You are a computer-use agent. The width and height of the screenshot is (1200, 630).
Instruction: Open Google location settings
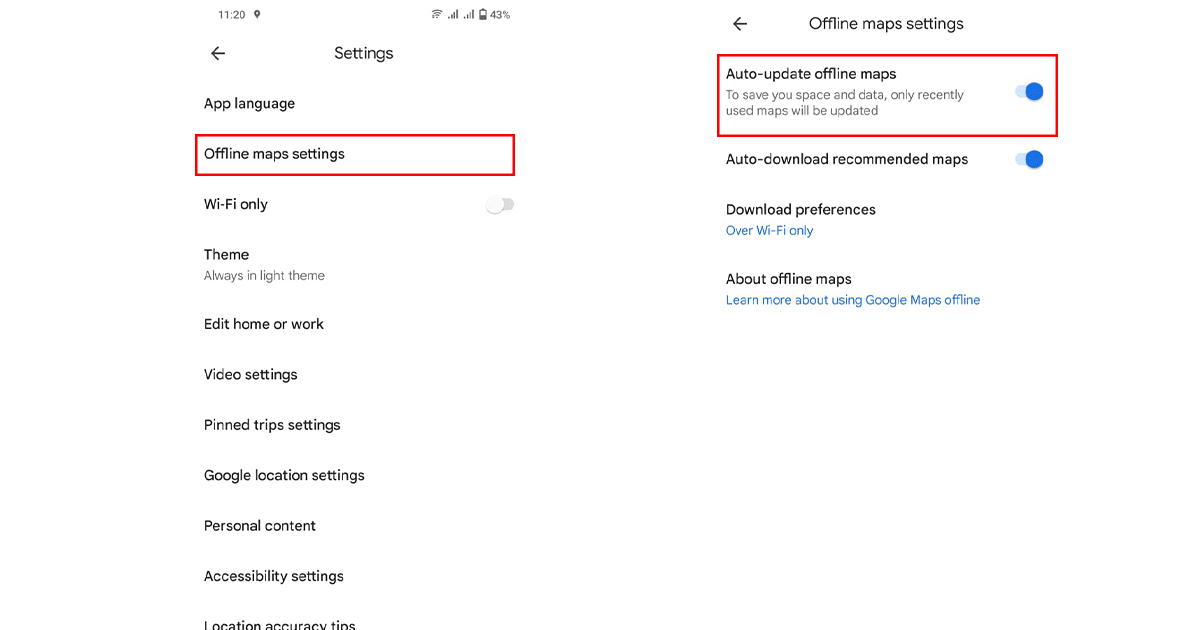[284, 475]
